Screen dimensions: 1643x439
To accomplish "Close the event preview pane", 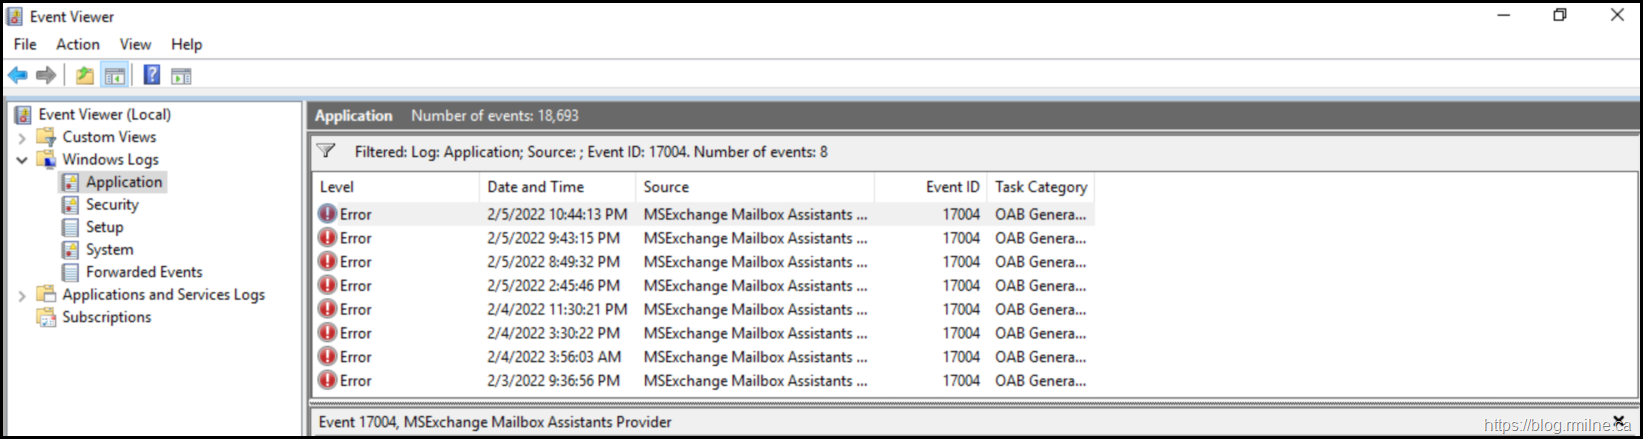I will (1619, 421).
